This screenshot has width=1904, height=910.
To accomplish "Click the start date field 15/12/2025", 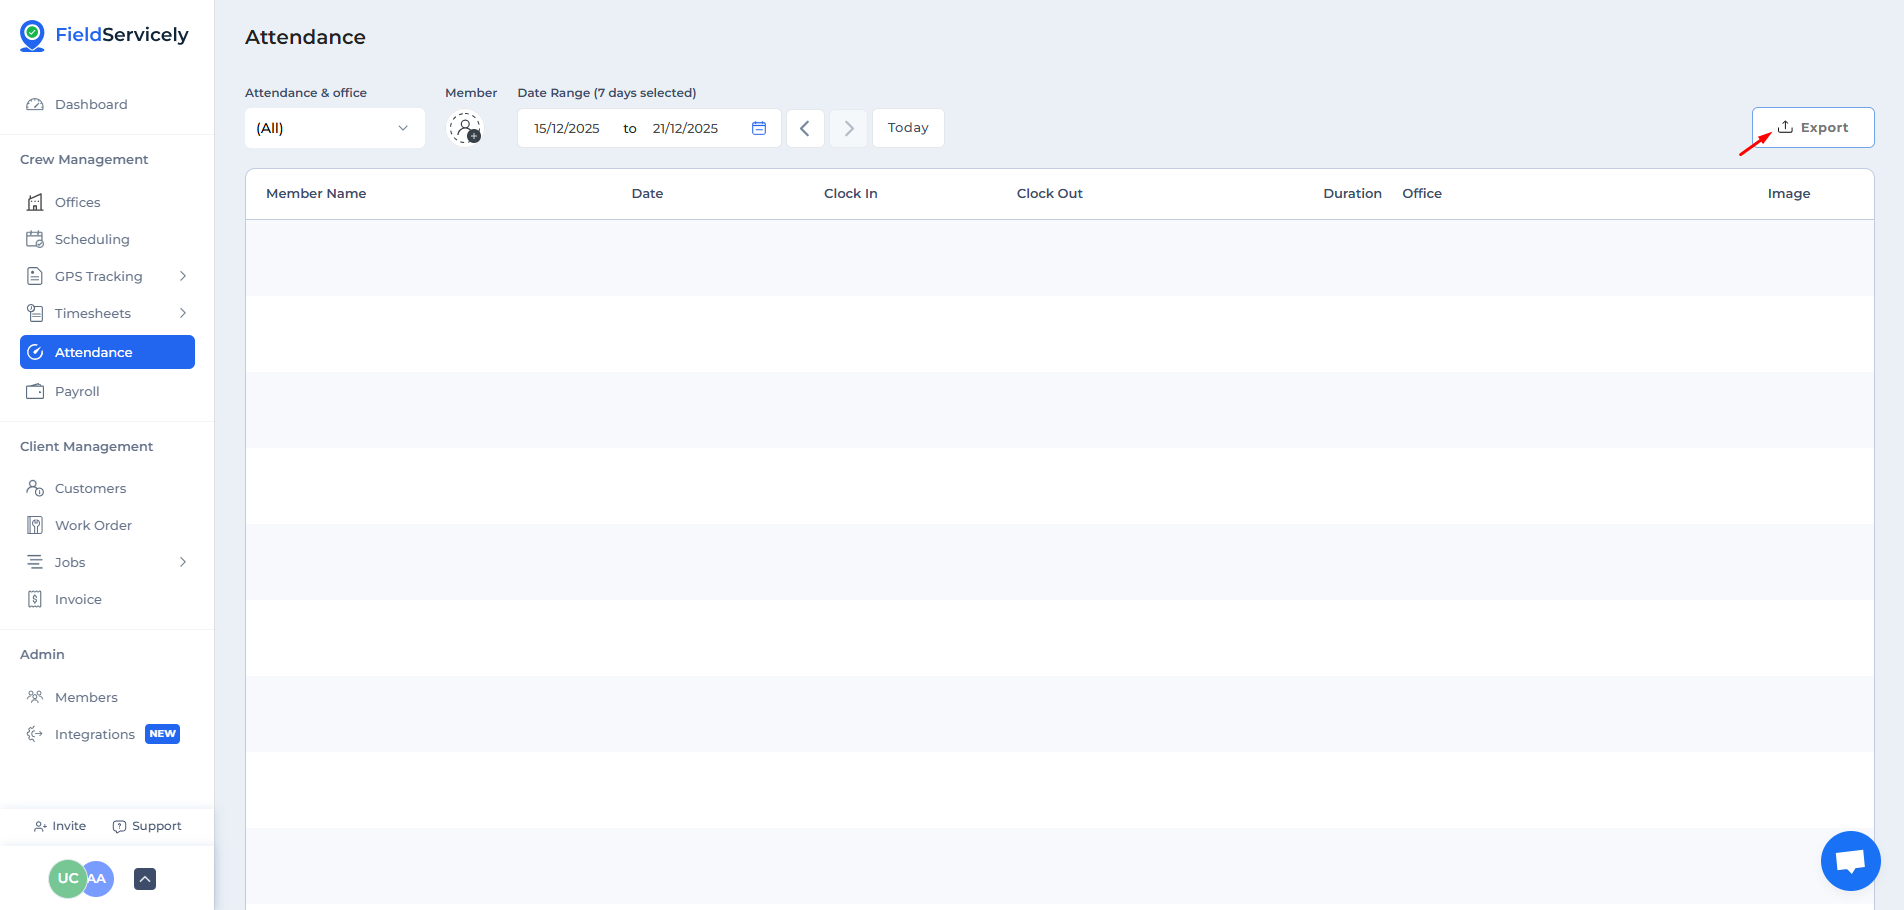I will pyautogui.click(x=567, y=128).
